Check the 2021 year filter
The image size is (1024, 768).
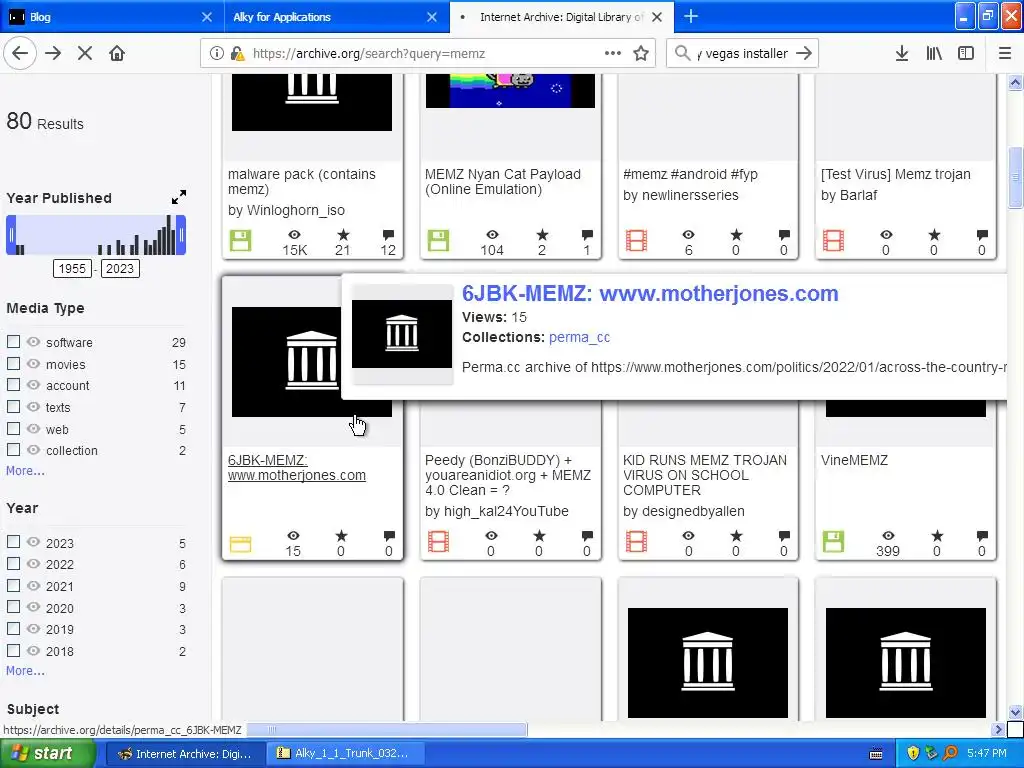pyautogui.click(x=13, y=585)
